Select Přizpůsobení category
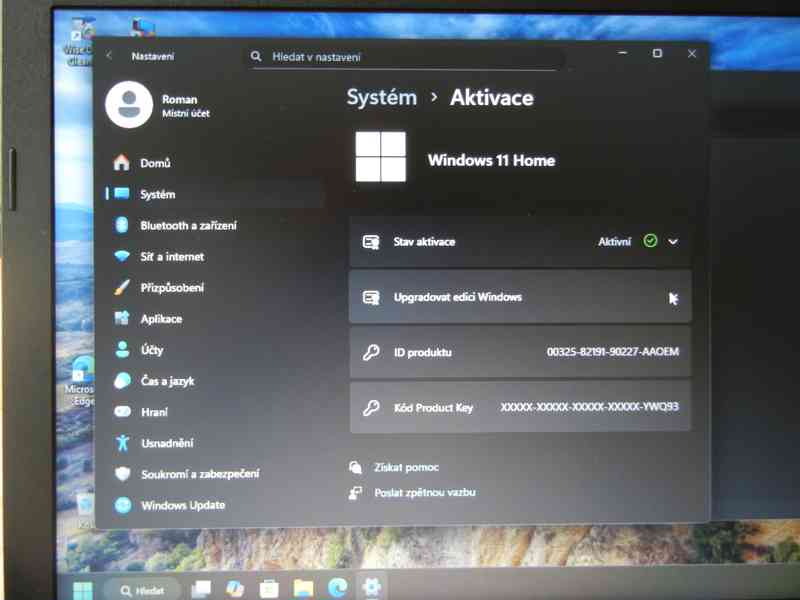Viewport: 800px width, 600px height. [x=172, y=288]
